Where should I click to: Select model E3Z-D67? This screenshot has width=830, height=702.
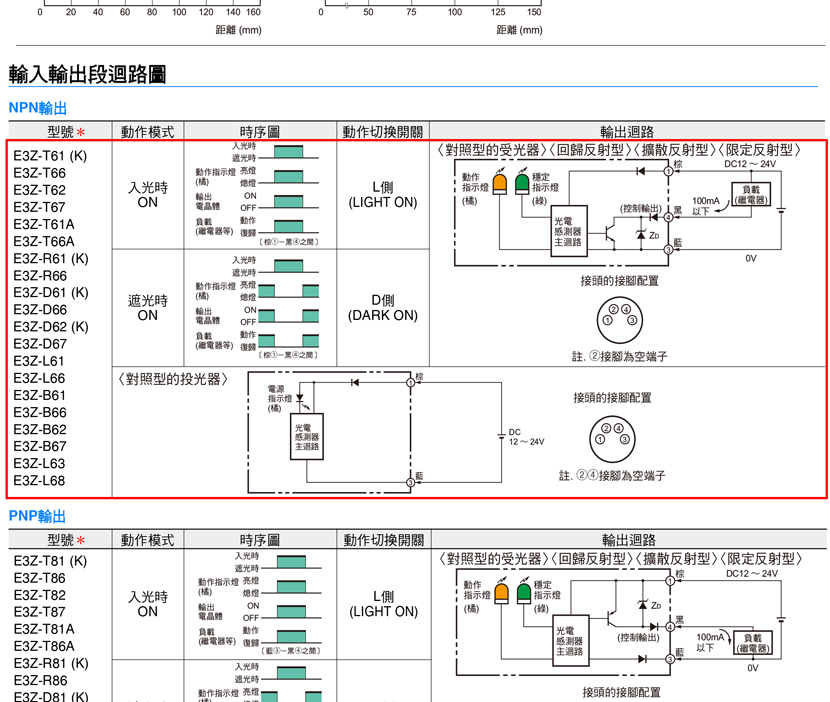(x=40, y=344)
